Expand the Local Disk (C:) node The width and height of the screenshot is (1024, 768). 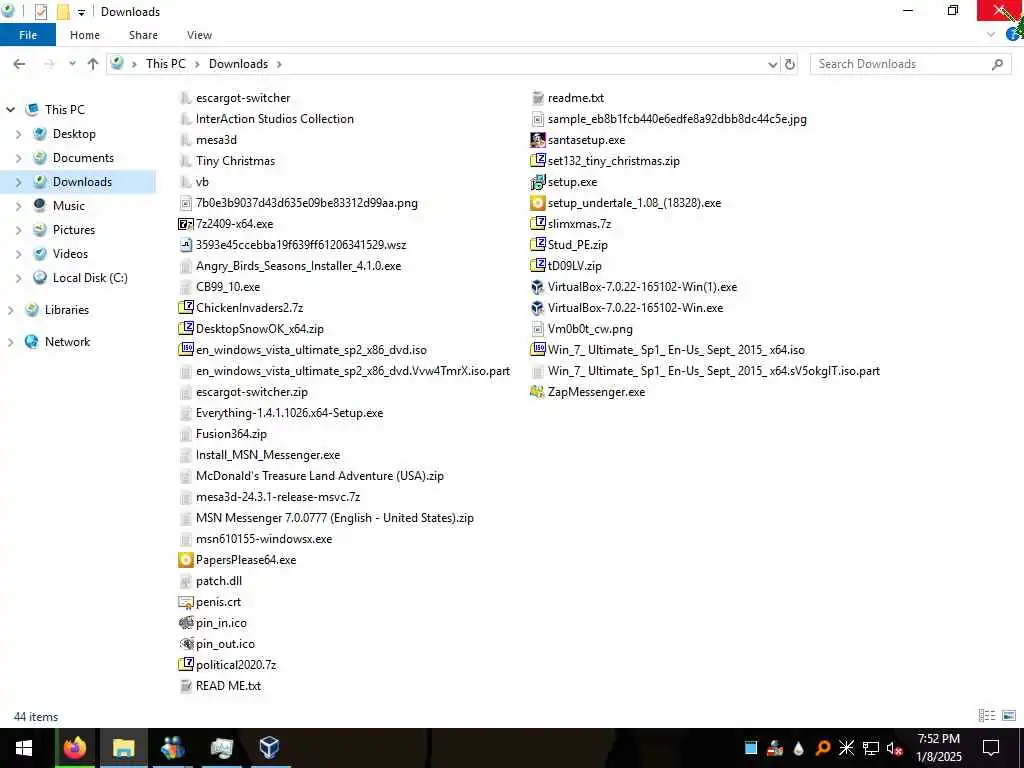(x=18, y=278)
